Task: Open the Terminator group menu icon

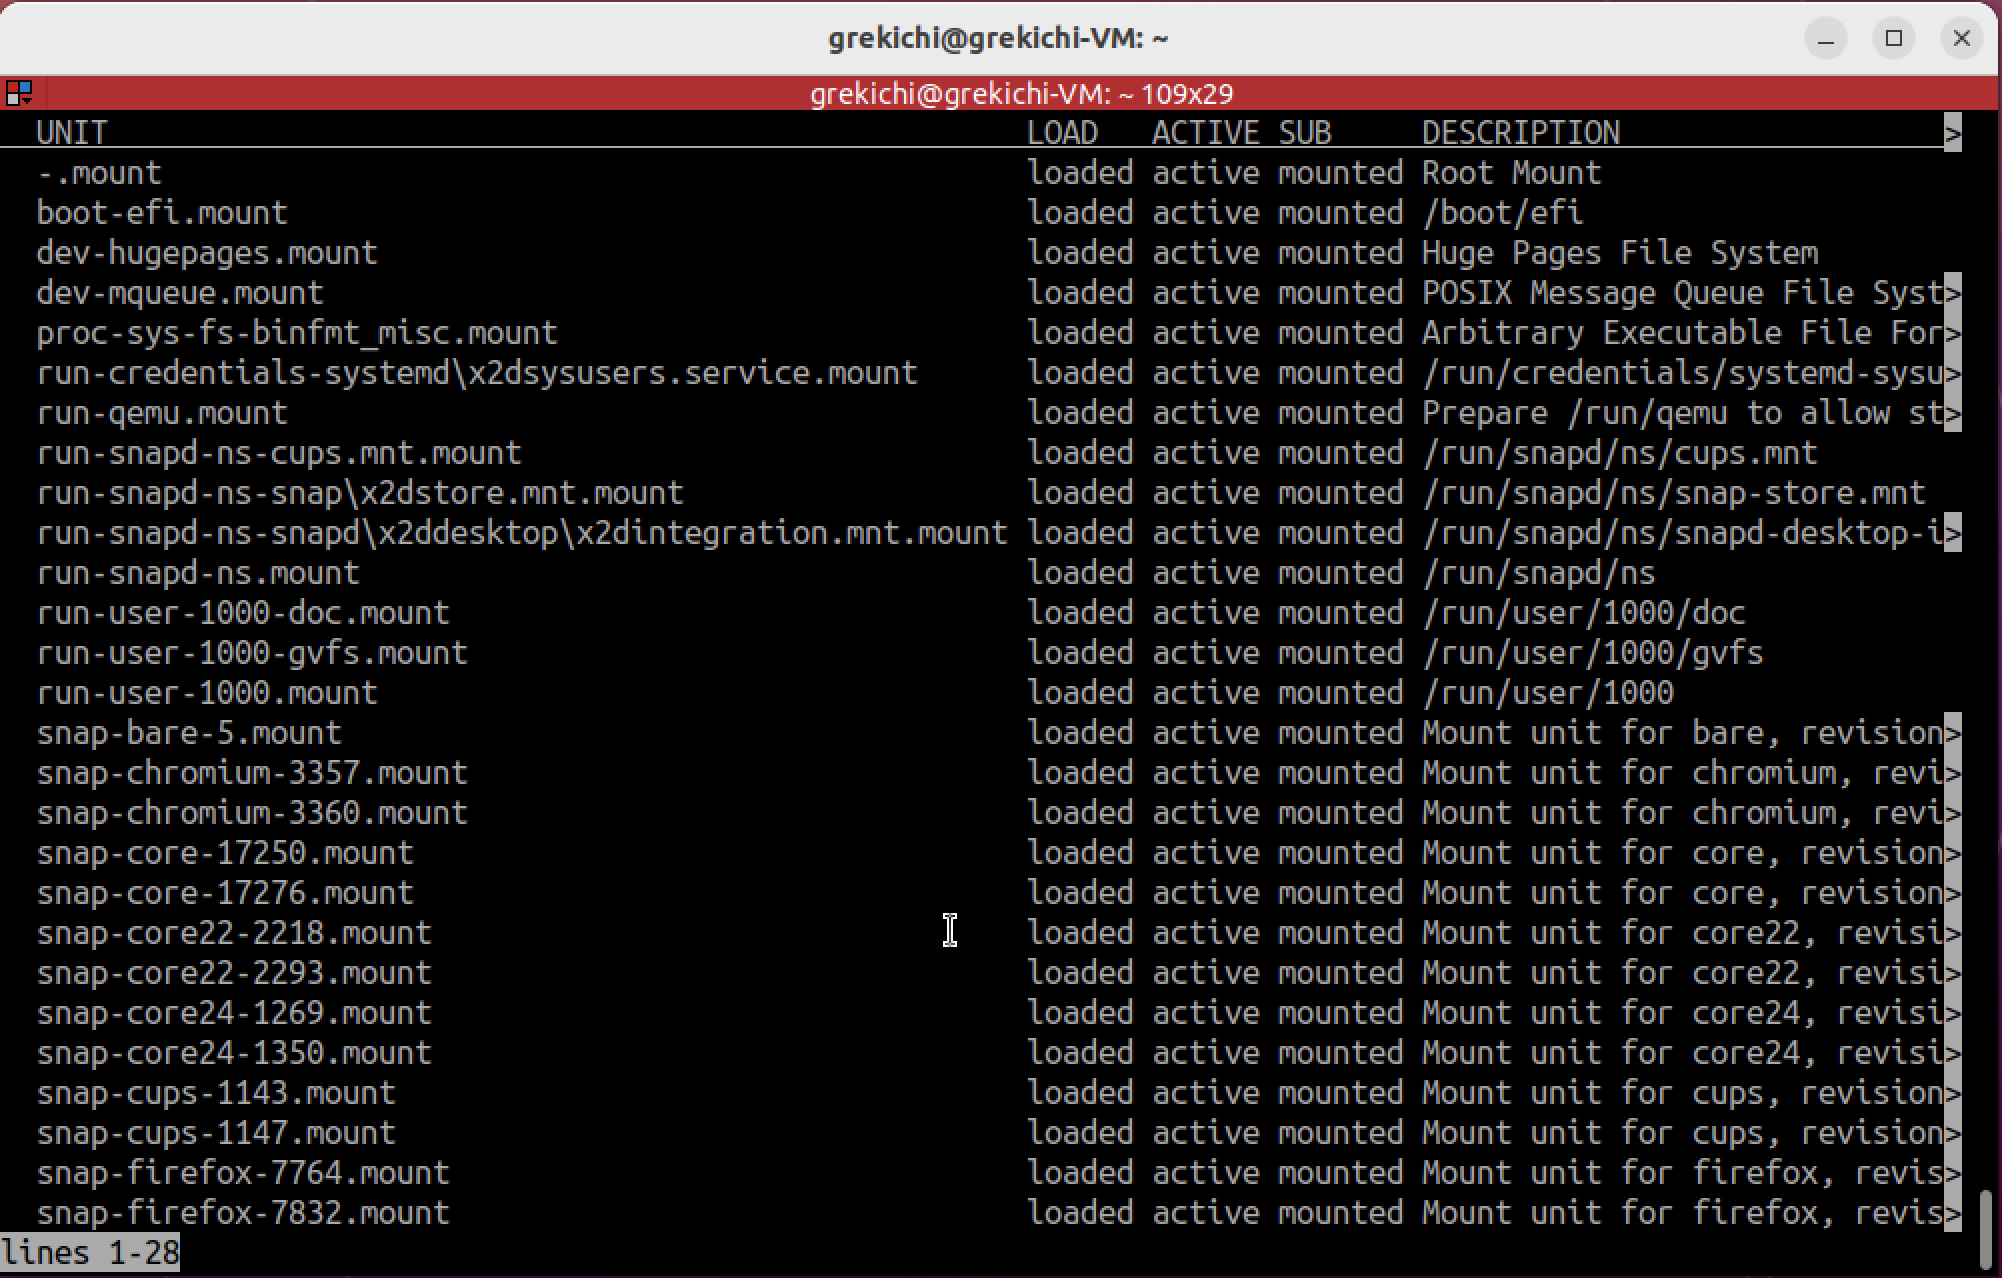Action: coord(19,94)
